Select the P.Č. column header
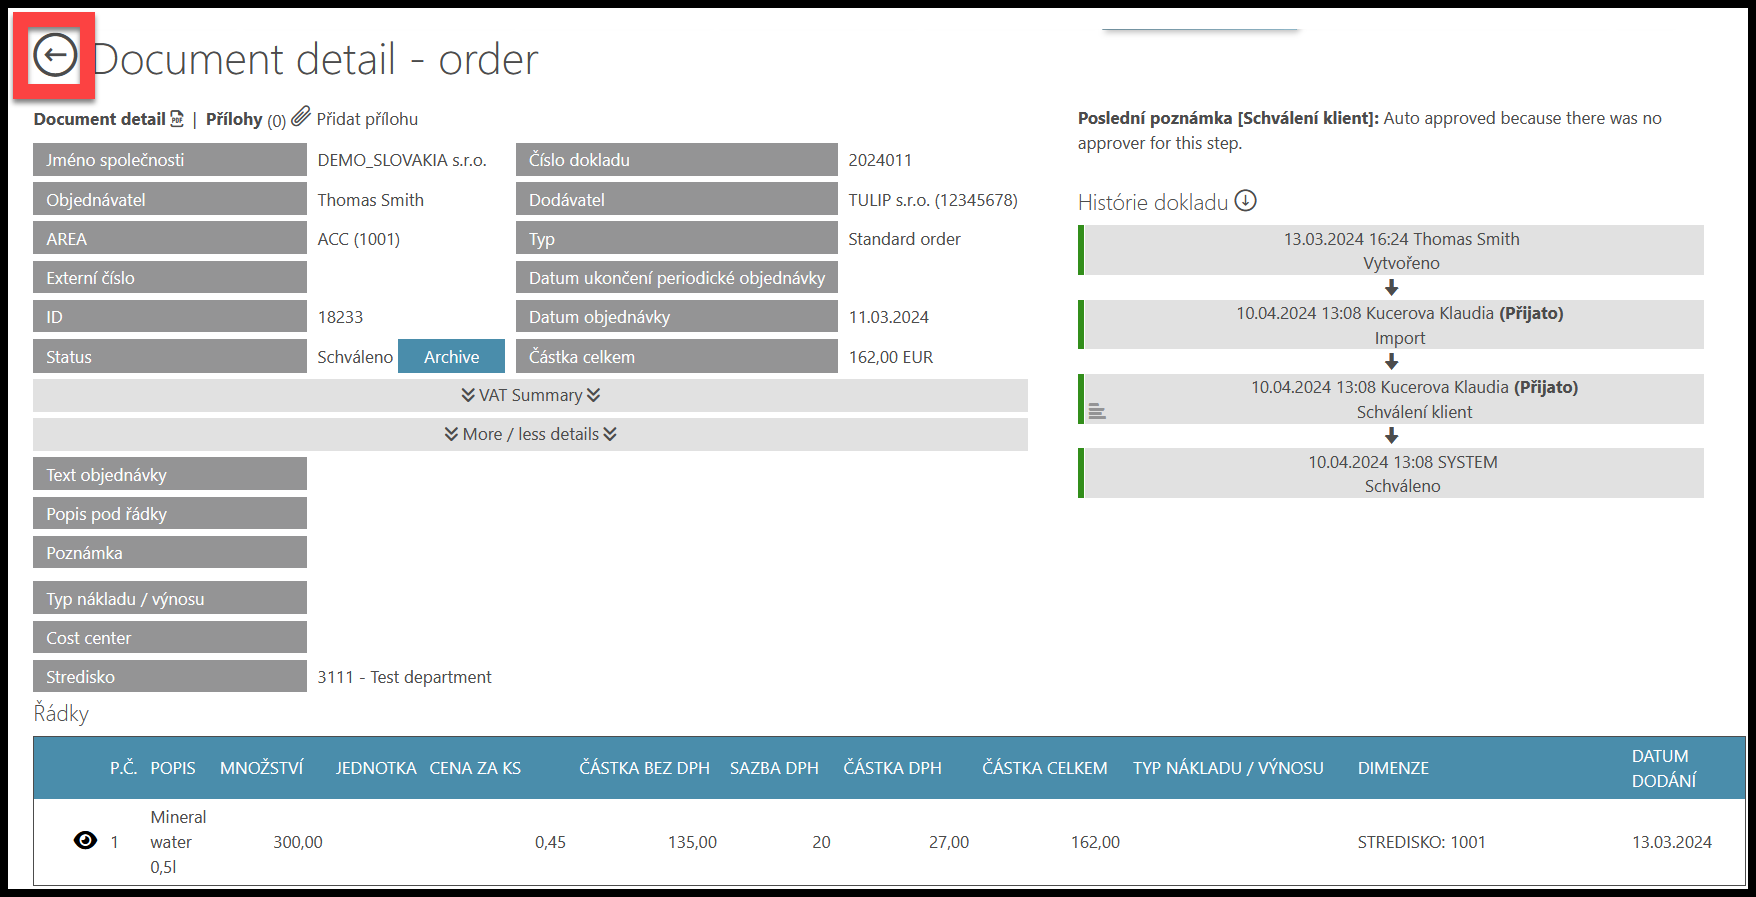 pyautogui.click(x=123, y=768)
